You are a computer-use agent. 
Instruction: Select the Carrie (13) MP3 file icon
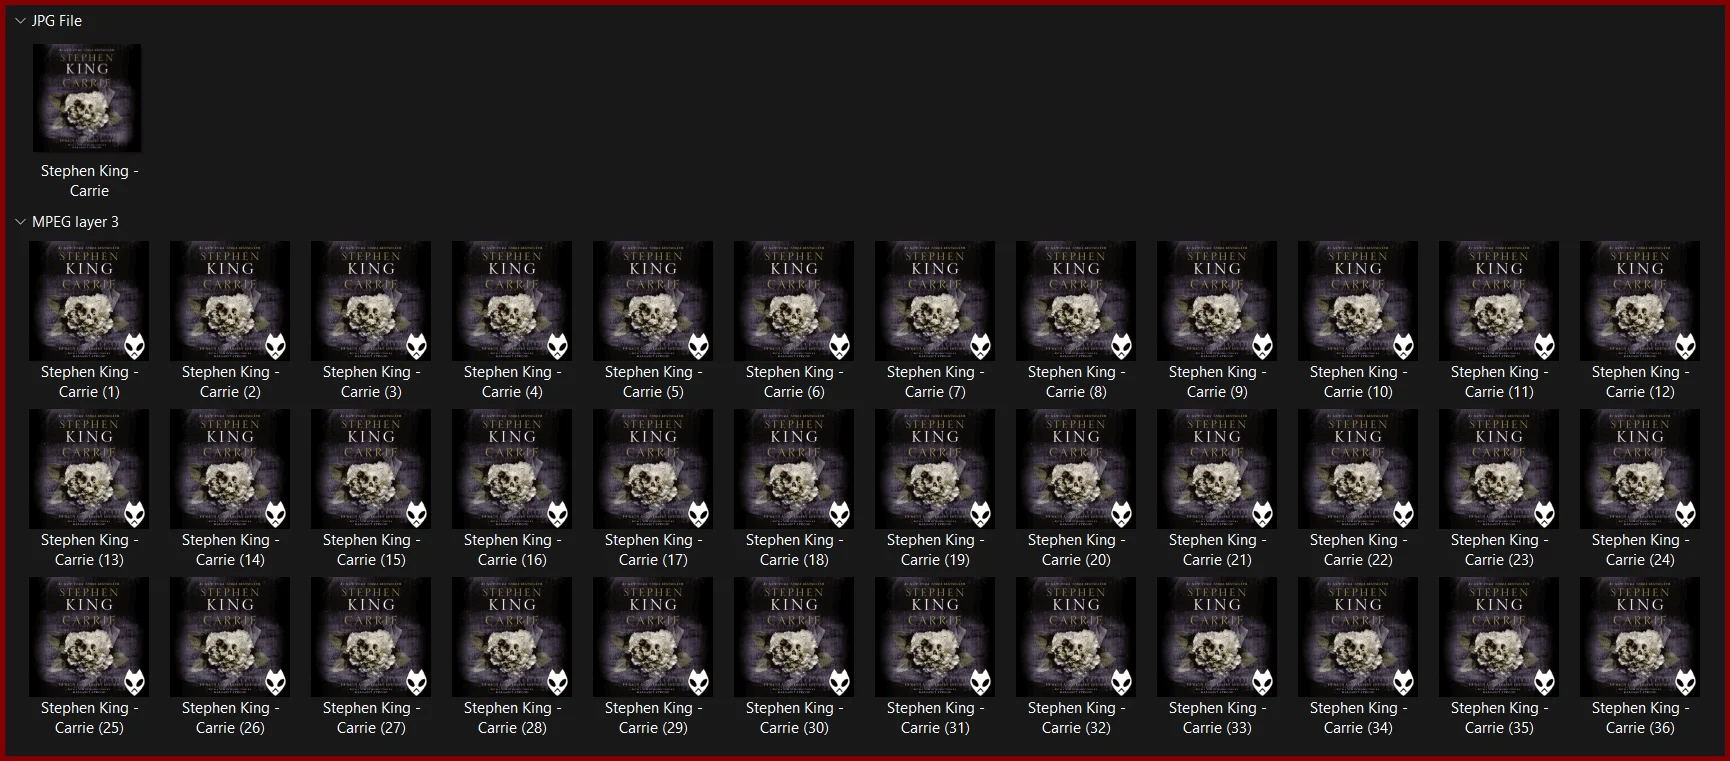click(x=89, y=469)
